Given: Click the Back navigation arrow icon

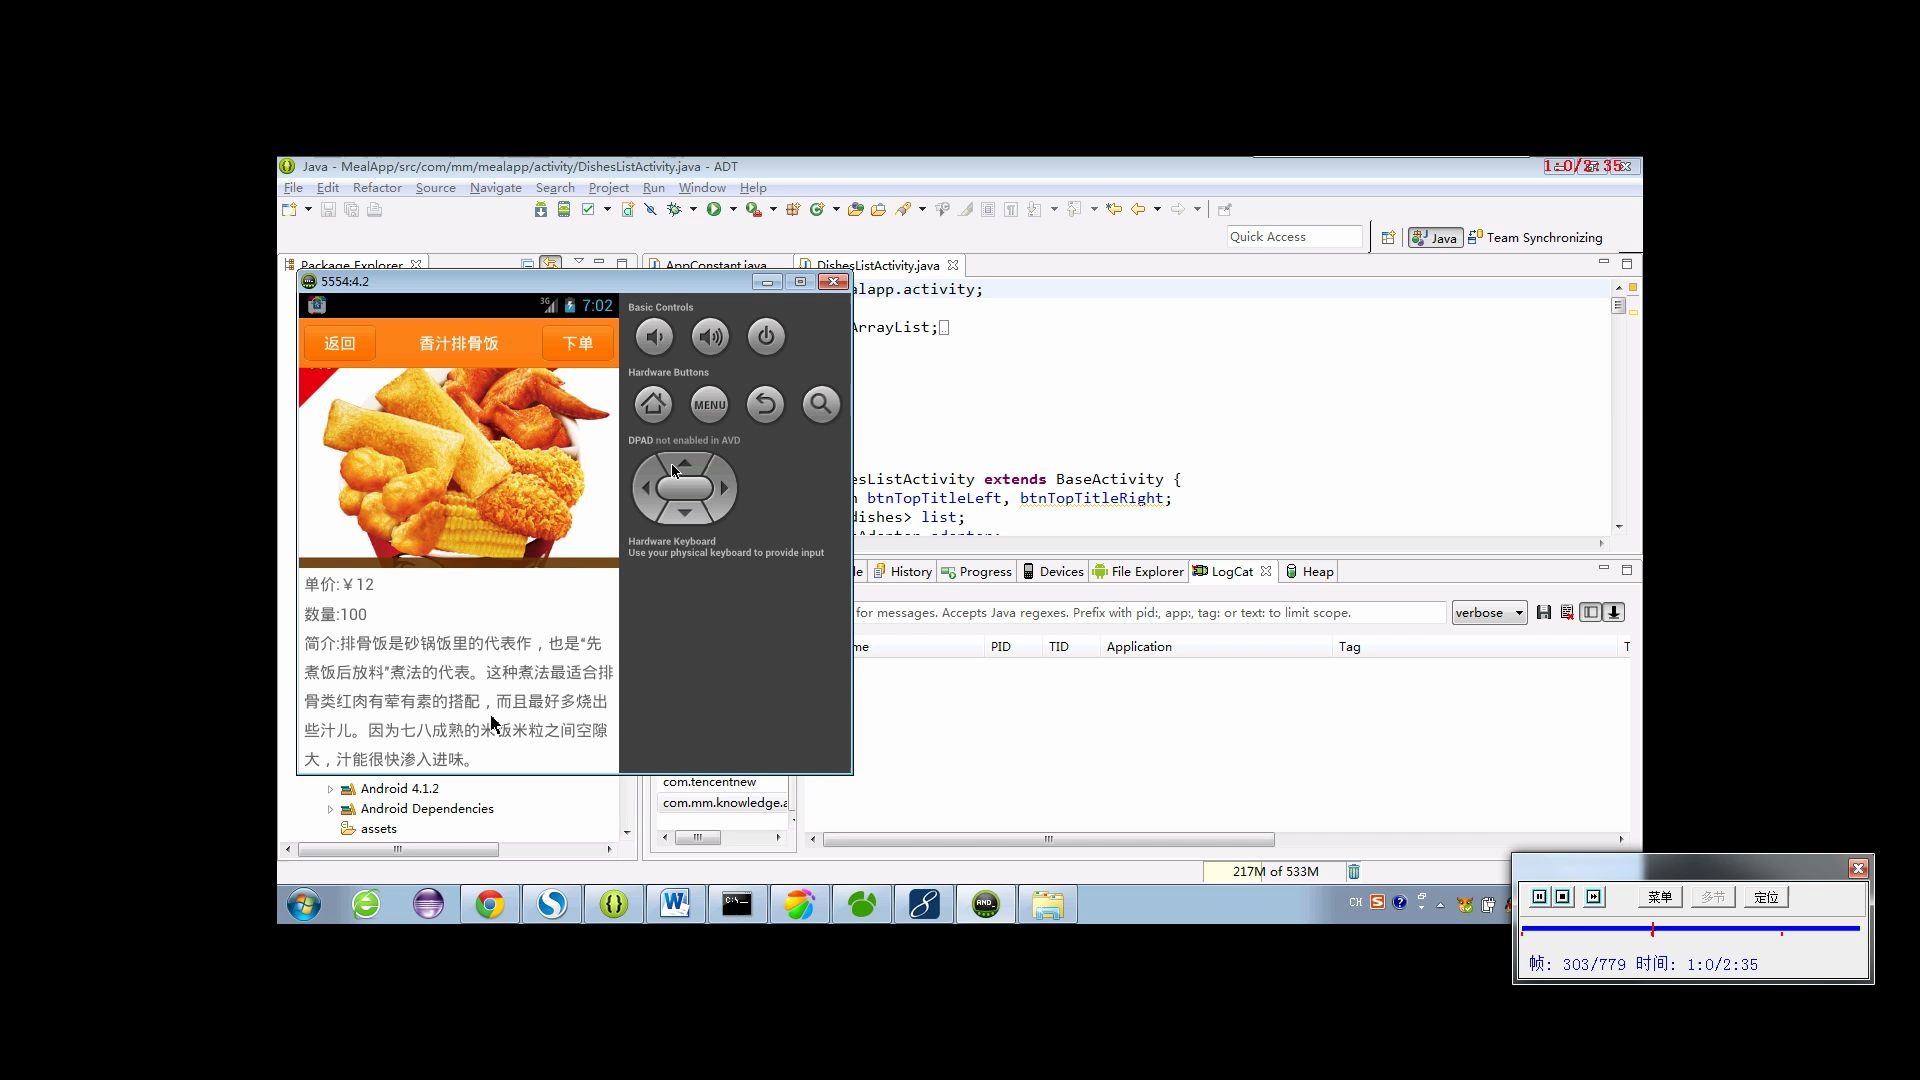Looking at the screenshot, I should pos(1138,209).
